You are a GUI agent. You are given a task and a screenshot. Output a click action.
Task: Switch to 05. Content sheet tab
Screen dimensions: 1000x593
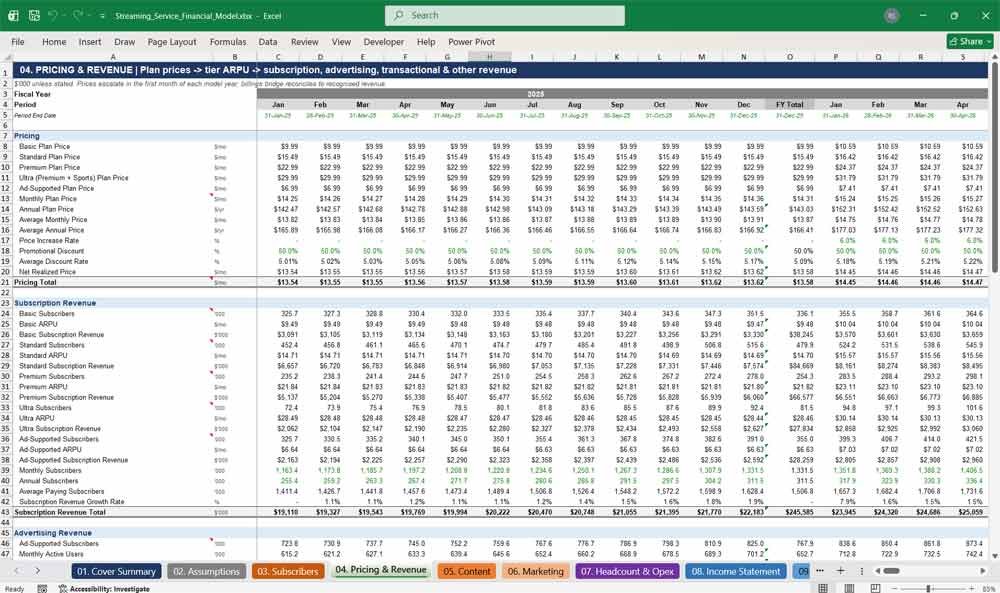[467, 571]
